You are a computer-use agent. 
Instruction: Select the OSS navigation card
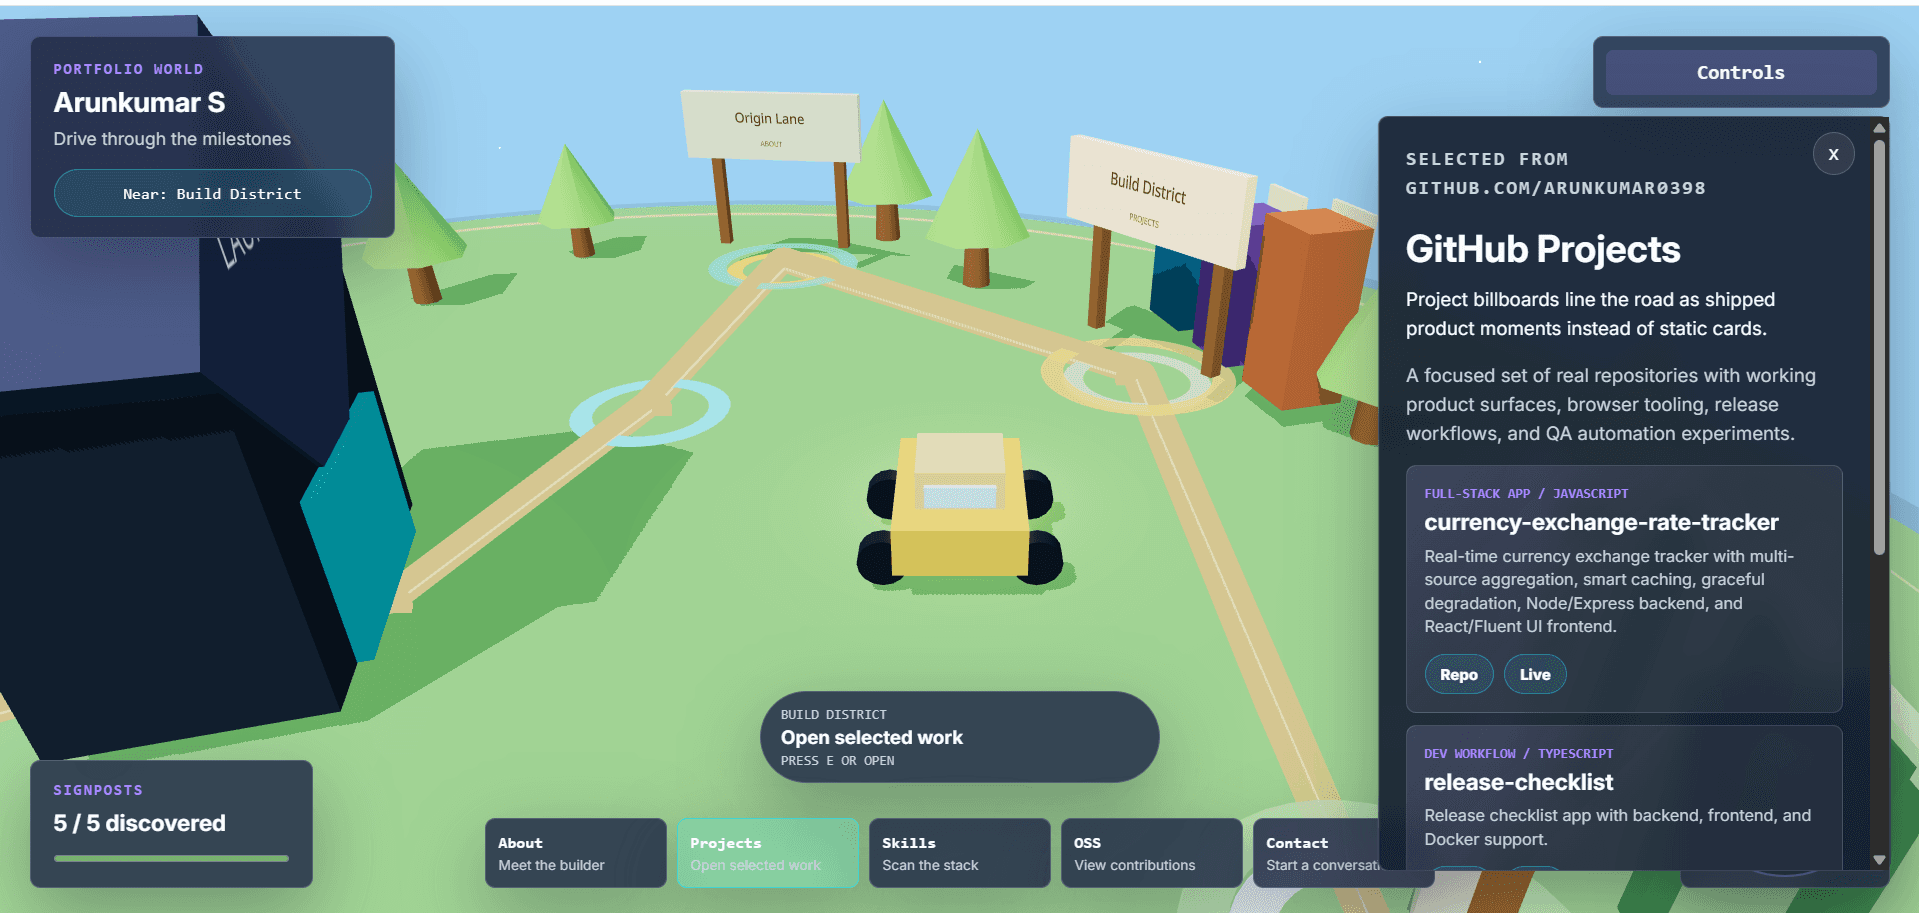point(1152,853)
